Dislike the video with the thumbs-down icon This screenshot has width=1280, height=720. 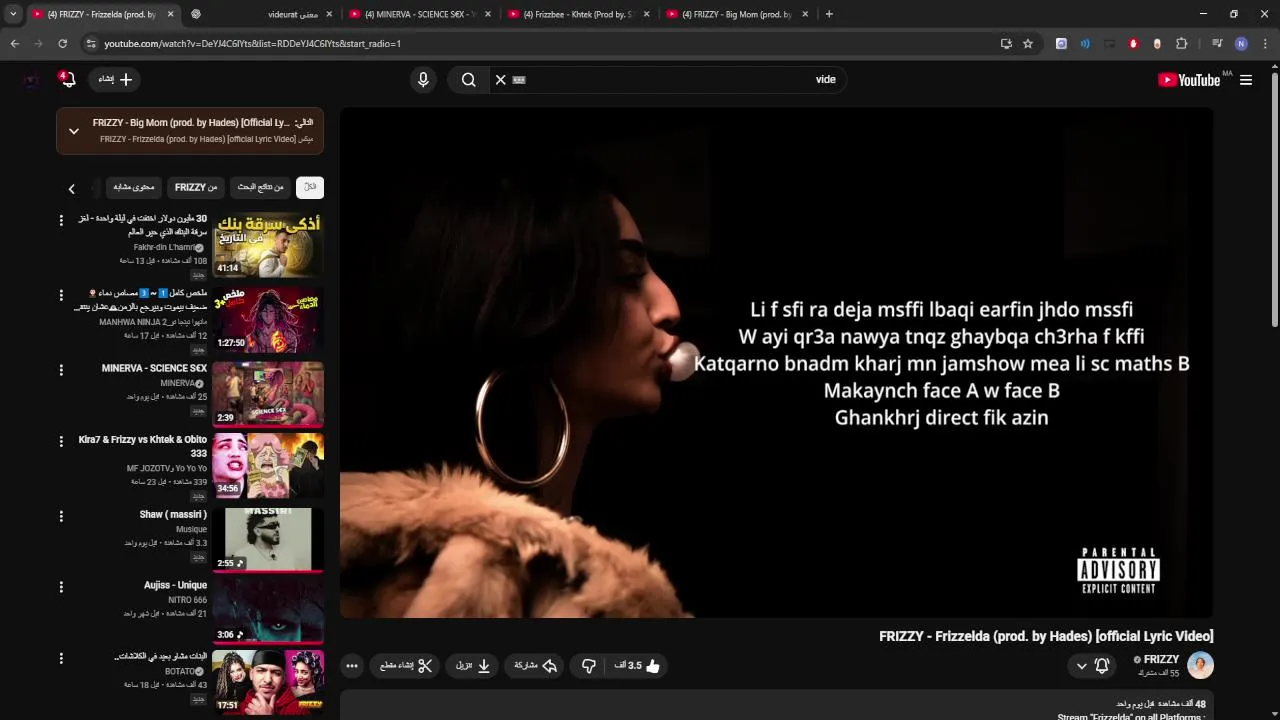588,666
